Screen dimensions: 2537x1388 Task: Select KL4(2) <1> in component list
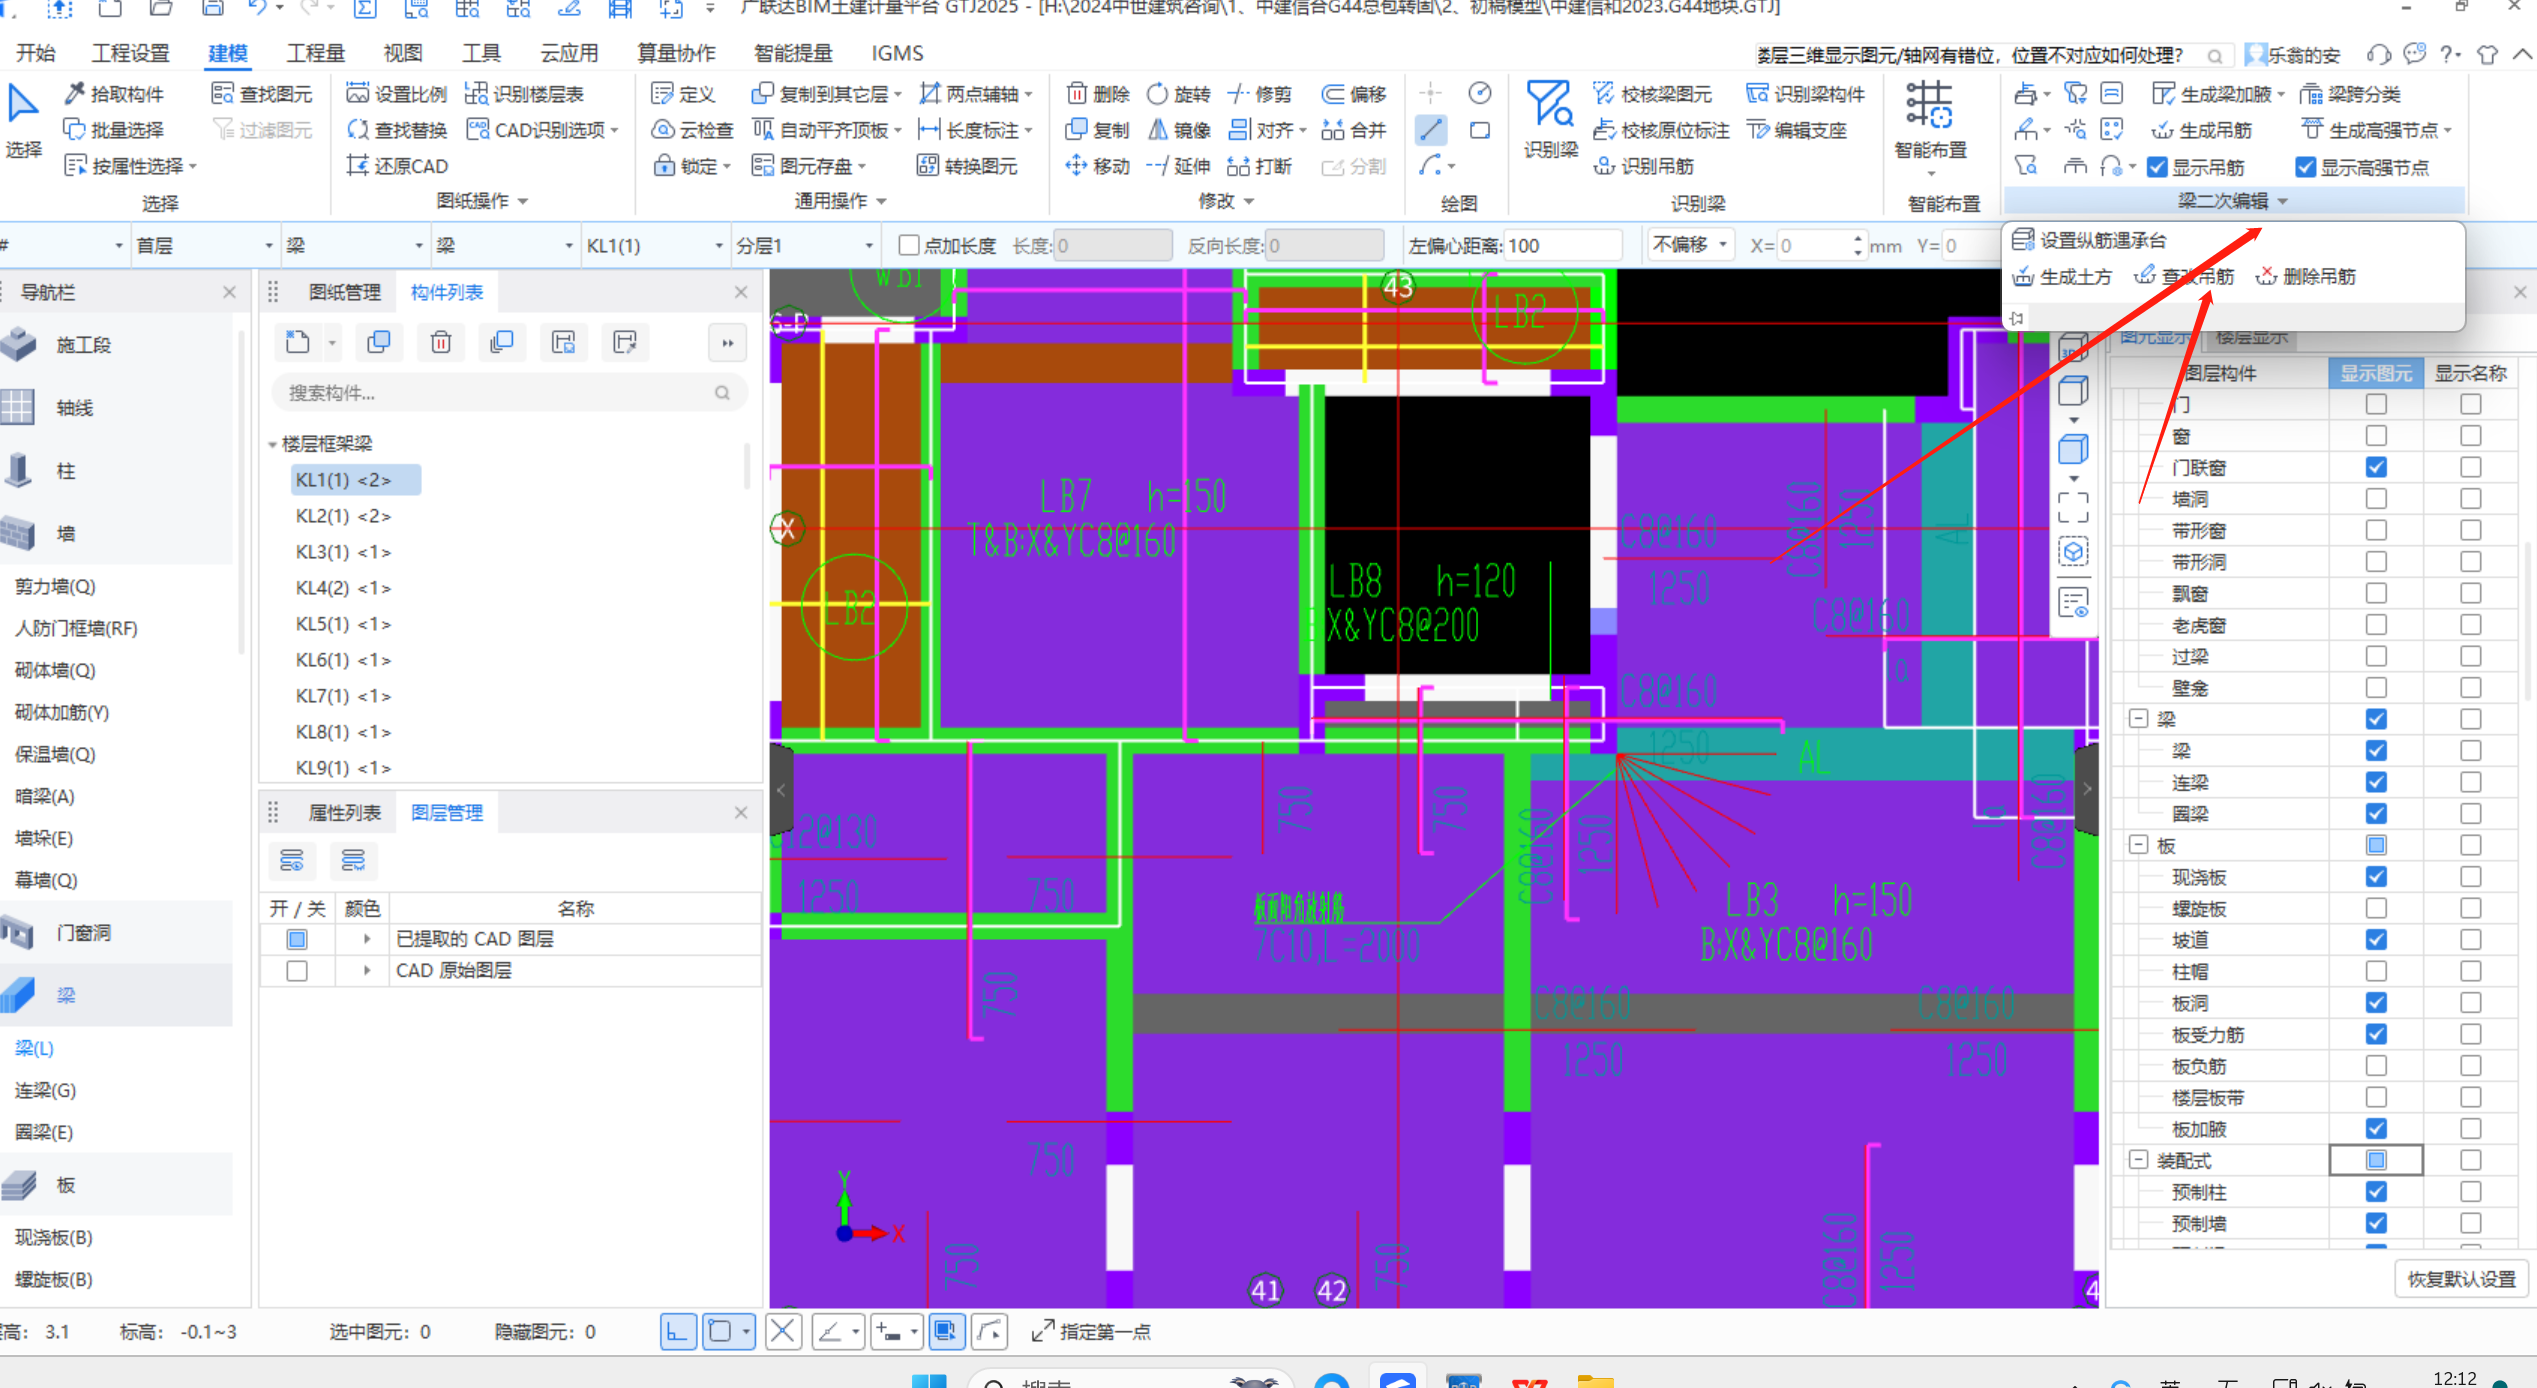coord(343,588)
